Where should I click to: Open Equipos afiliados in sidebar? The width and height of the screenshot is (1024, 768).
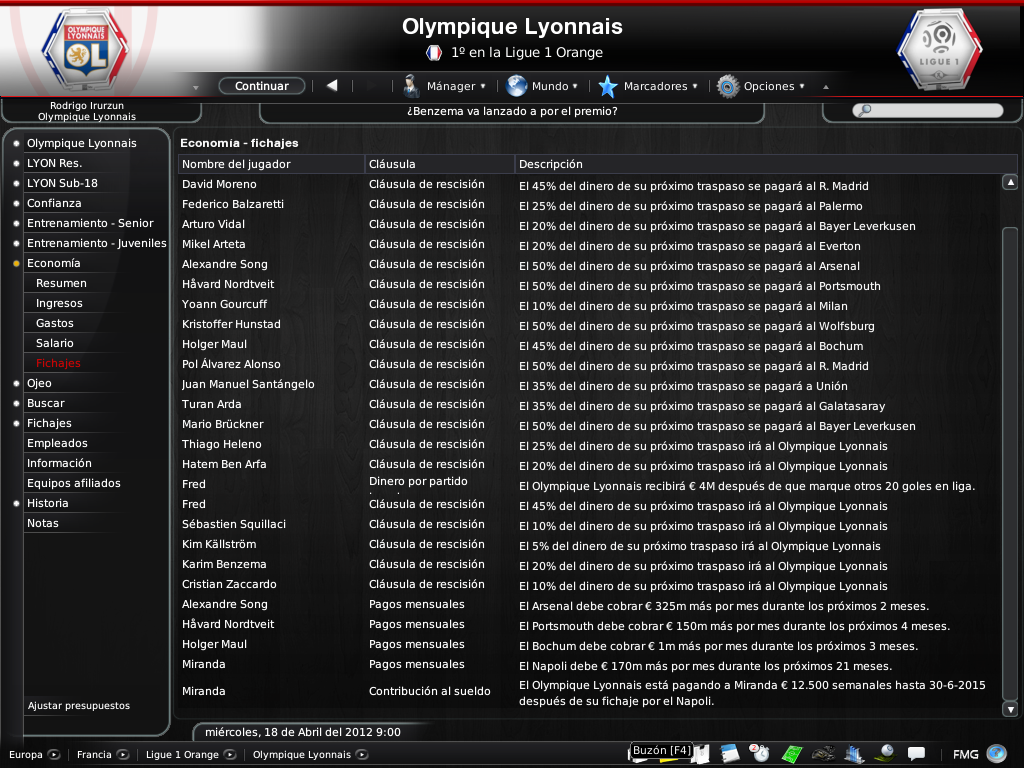click(74, 483)
